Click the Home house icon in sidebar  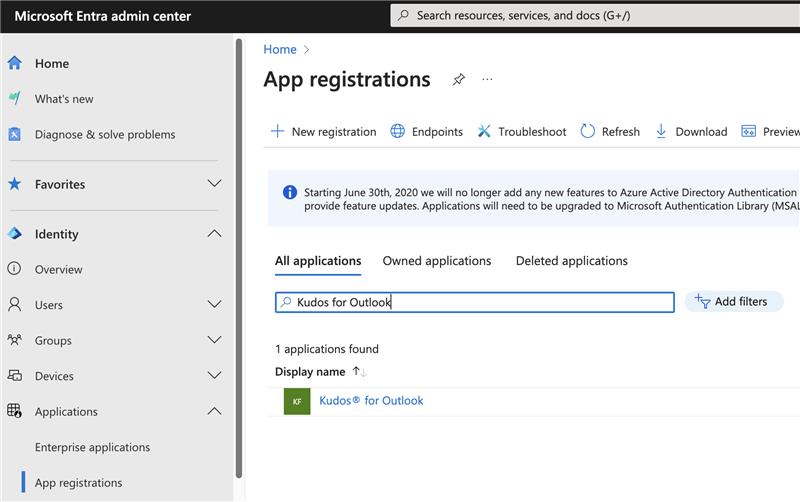(14, 63)
